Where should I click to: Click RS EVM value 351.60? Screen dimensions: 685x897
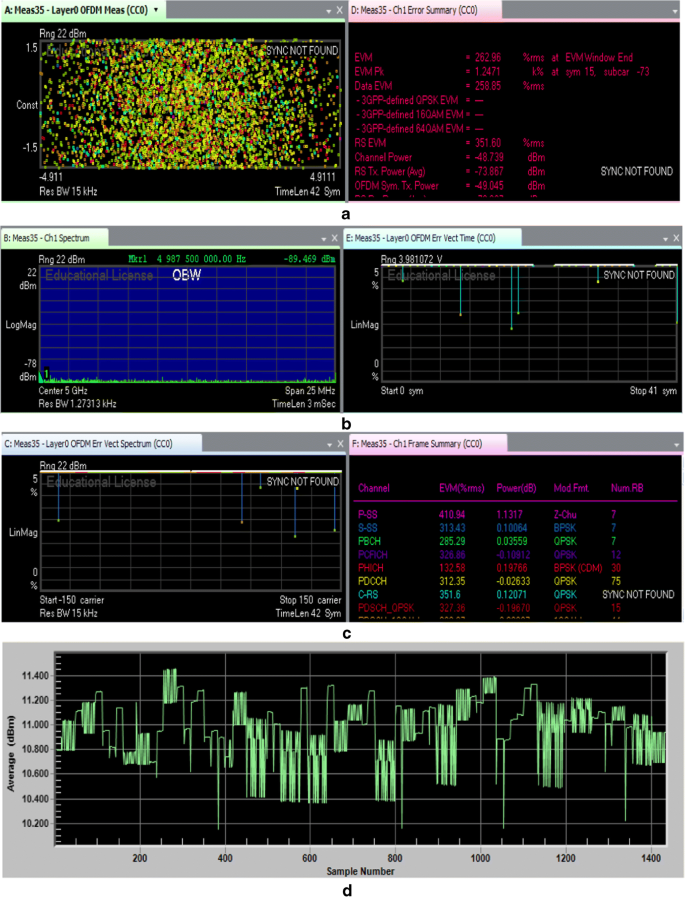point(488,144)
